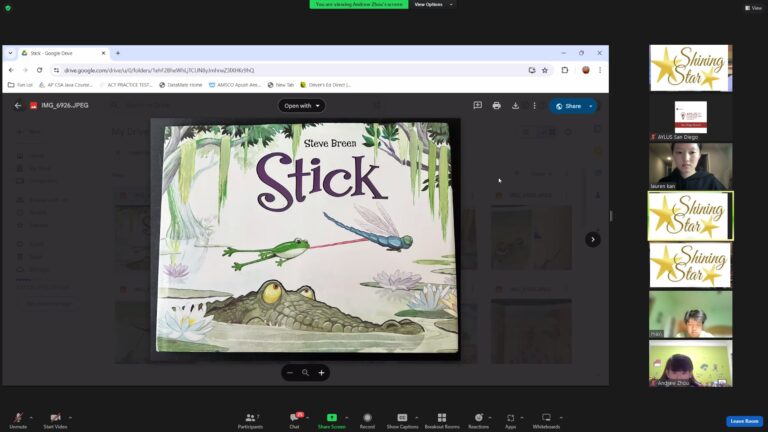The image size is (768, 432).
Task: Zoom out the image preview
Action: (290, 373)
